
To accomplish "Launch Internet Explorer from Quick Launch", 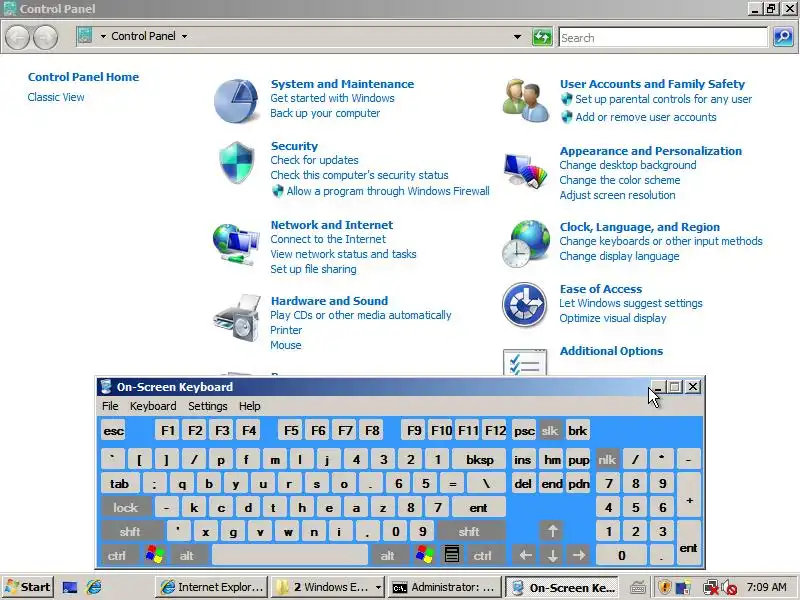I will (x=94, y=587).
